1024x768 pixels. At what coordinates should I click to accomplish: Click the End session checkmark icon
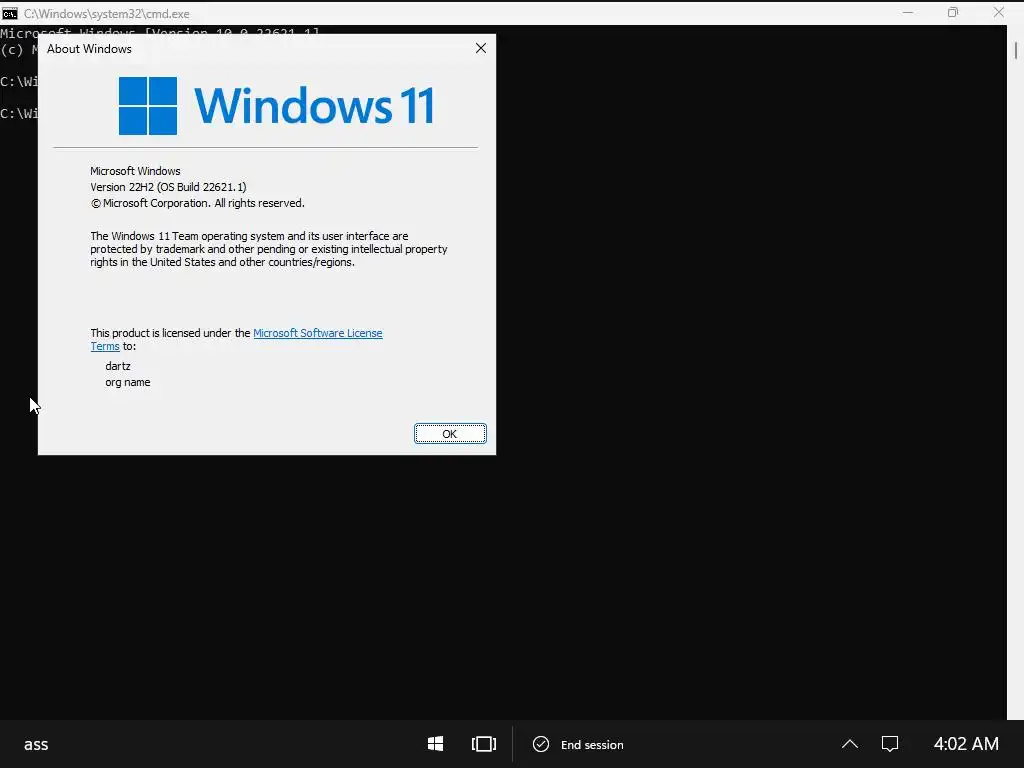(541, 744)
